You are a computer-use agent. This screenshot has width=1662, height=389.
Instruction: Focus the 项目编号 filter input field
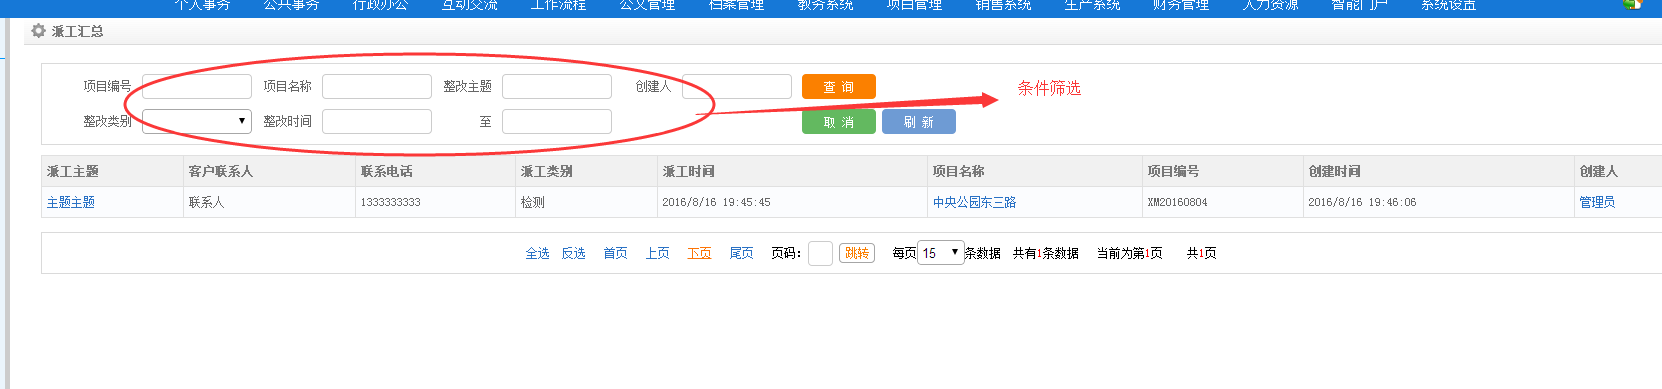pyautogui.click(x=197, y=87)
